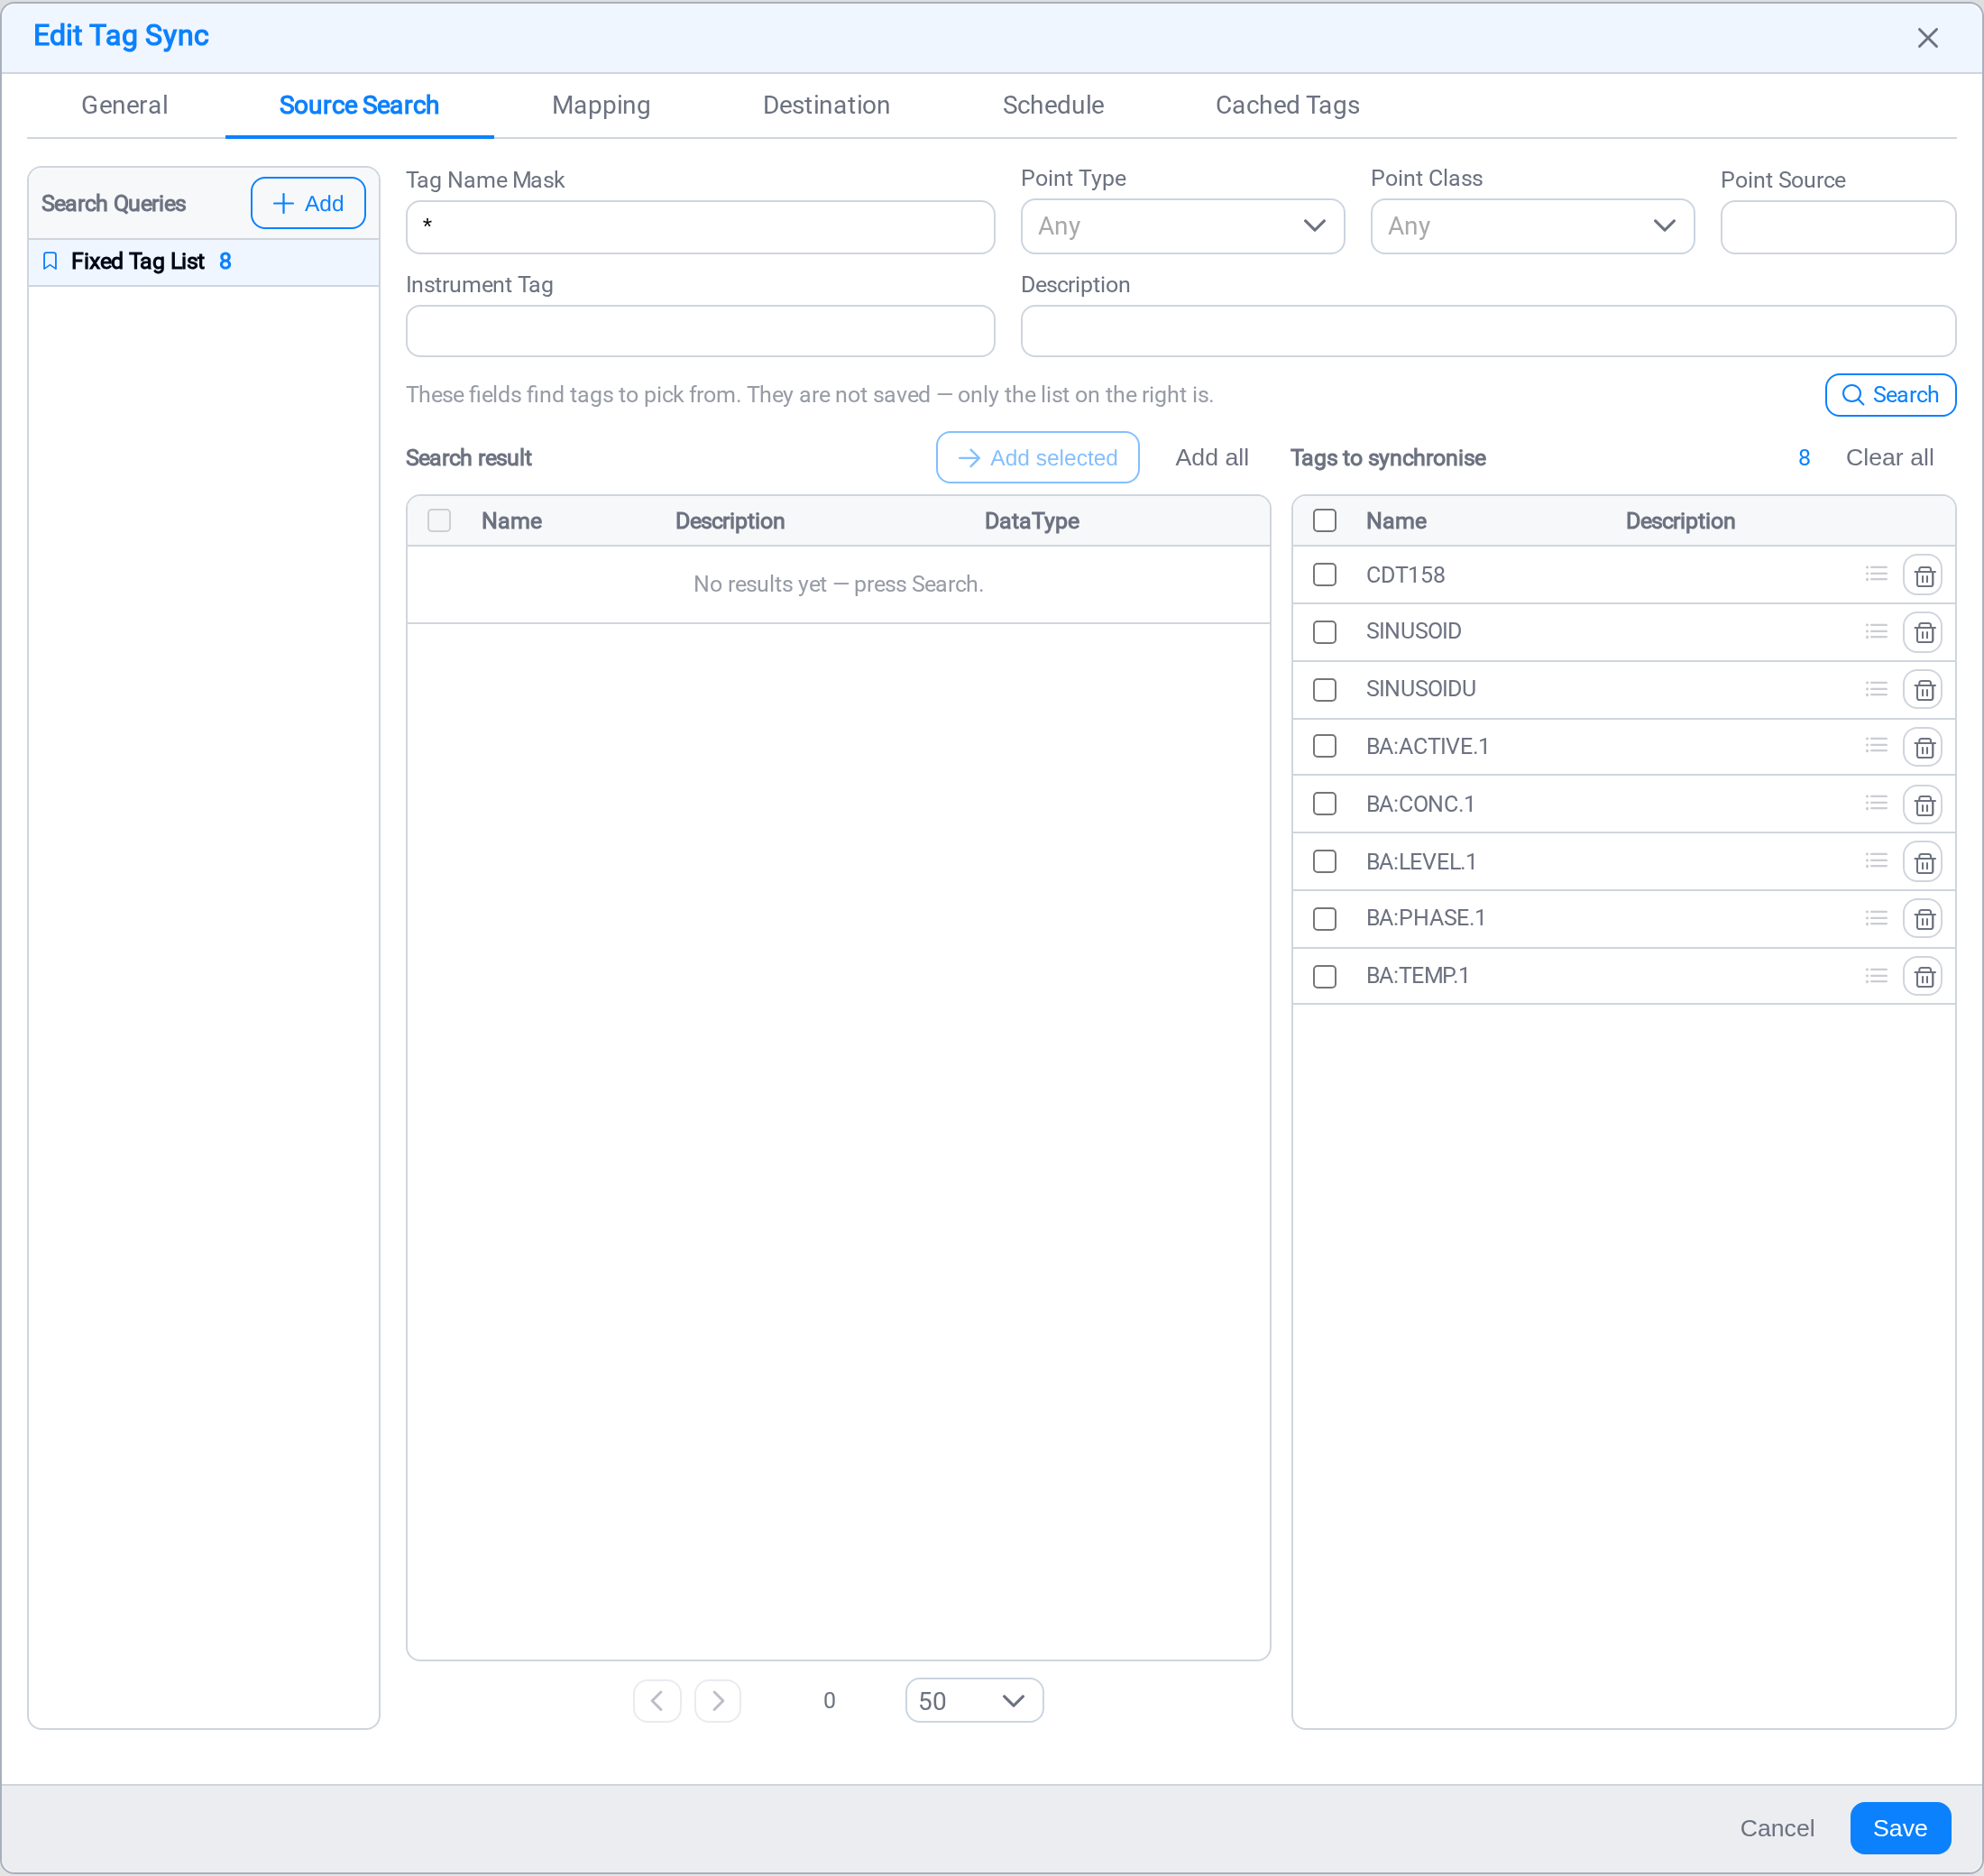The height and width of the screenshot is (1876, 1984).
Task: Open the Cached Tags tab
Action: [x=1287, y=105]
